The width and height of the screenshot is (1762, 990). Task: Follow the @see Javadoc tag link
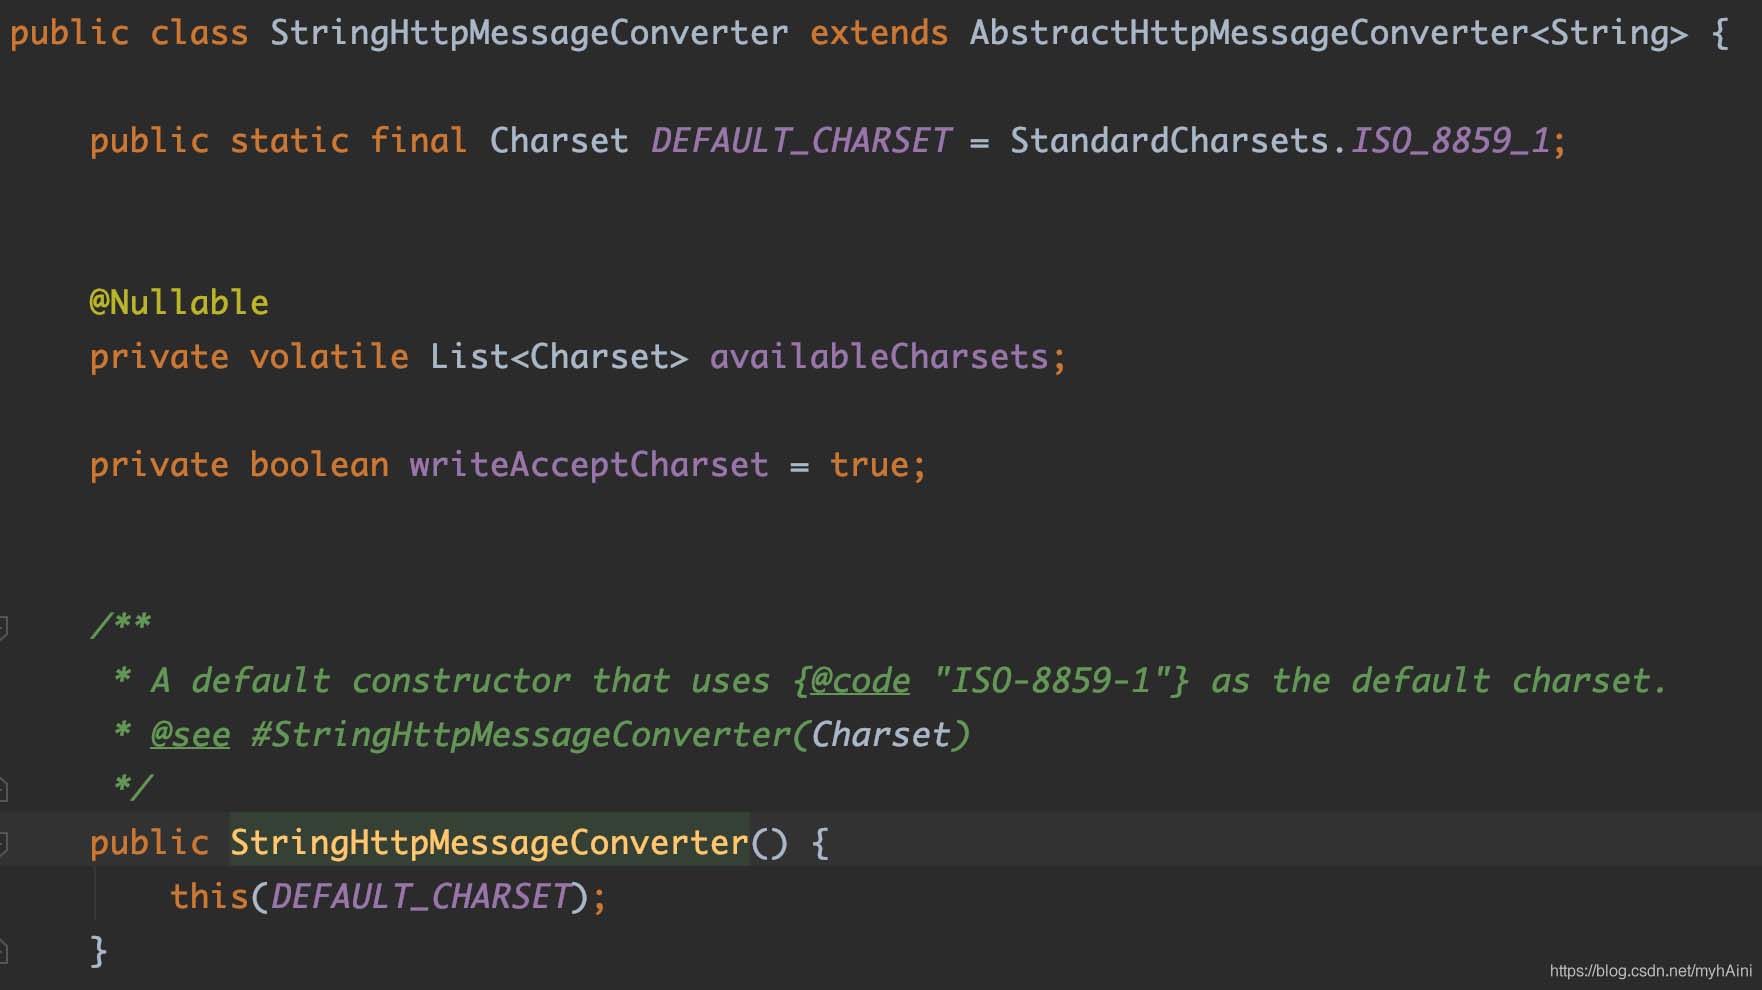click(x=190, y=735)
